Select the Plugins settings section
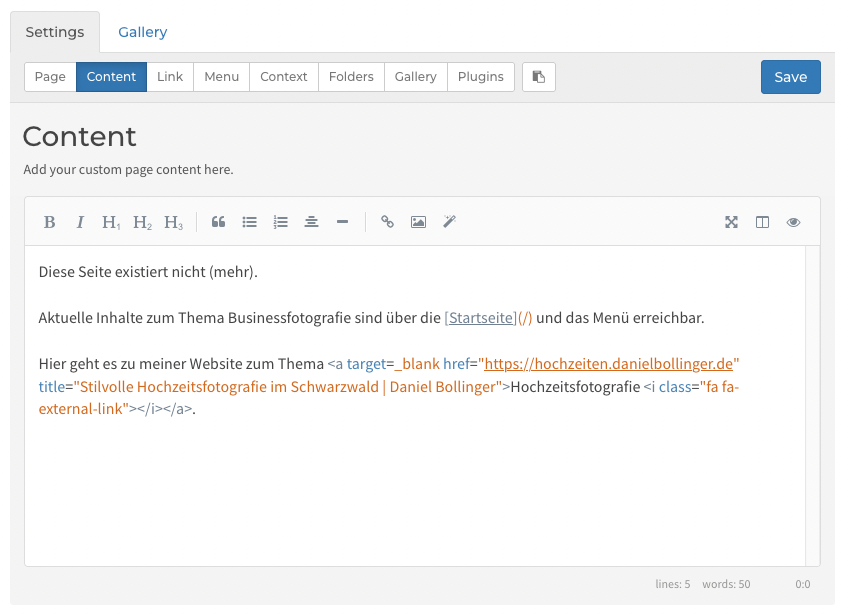Screen dimensions: 850x615 point(481,77)
